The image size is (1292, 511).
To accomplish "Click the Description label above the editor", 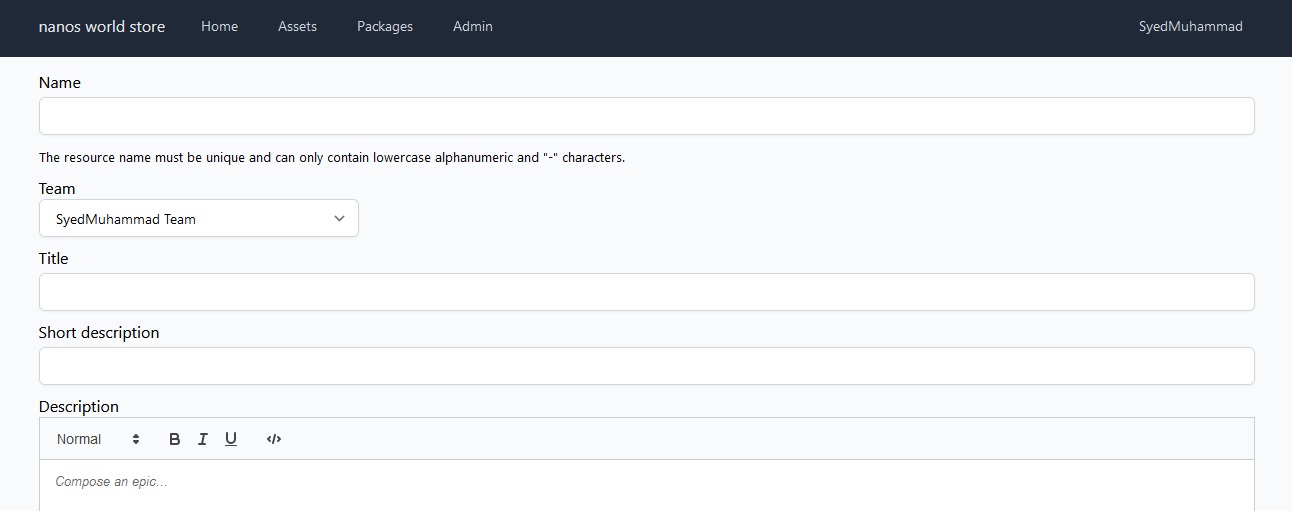I will (79, 407).
